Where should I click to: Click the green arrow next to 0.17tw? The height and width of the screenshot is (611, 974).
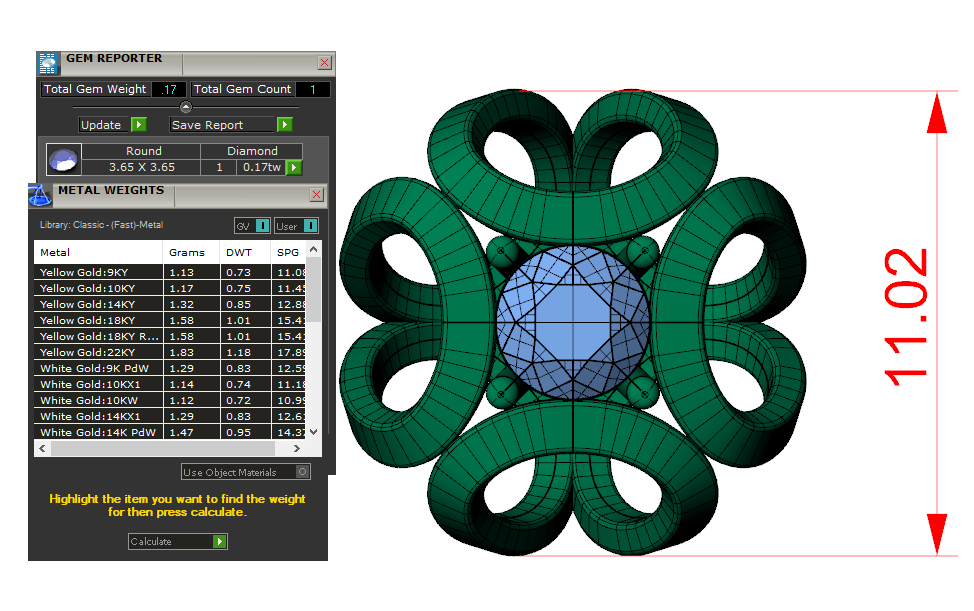(294, 167)
